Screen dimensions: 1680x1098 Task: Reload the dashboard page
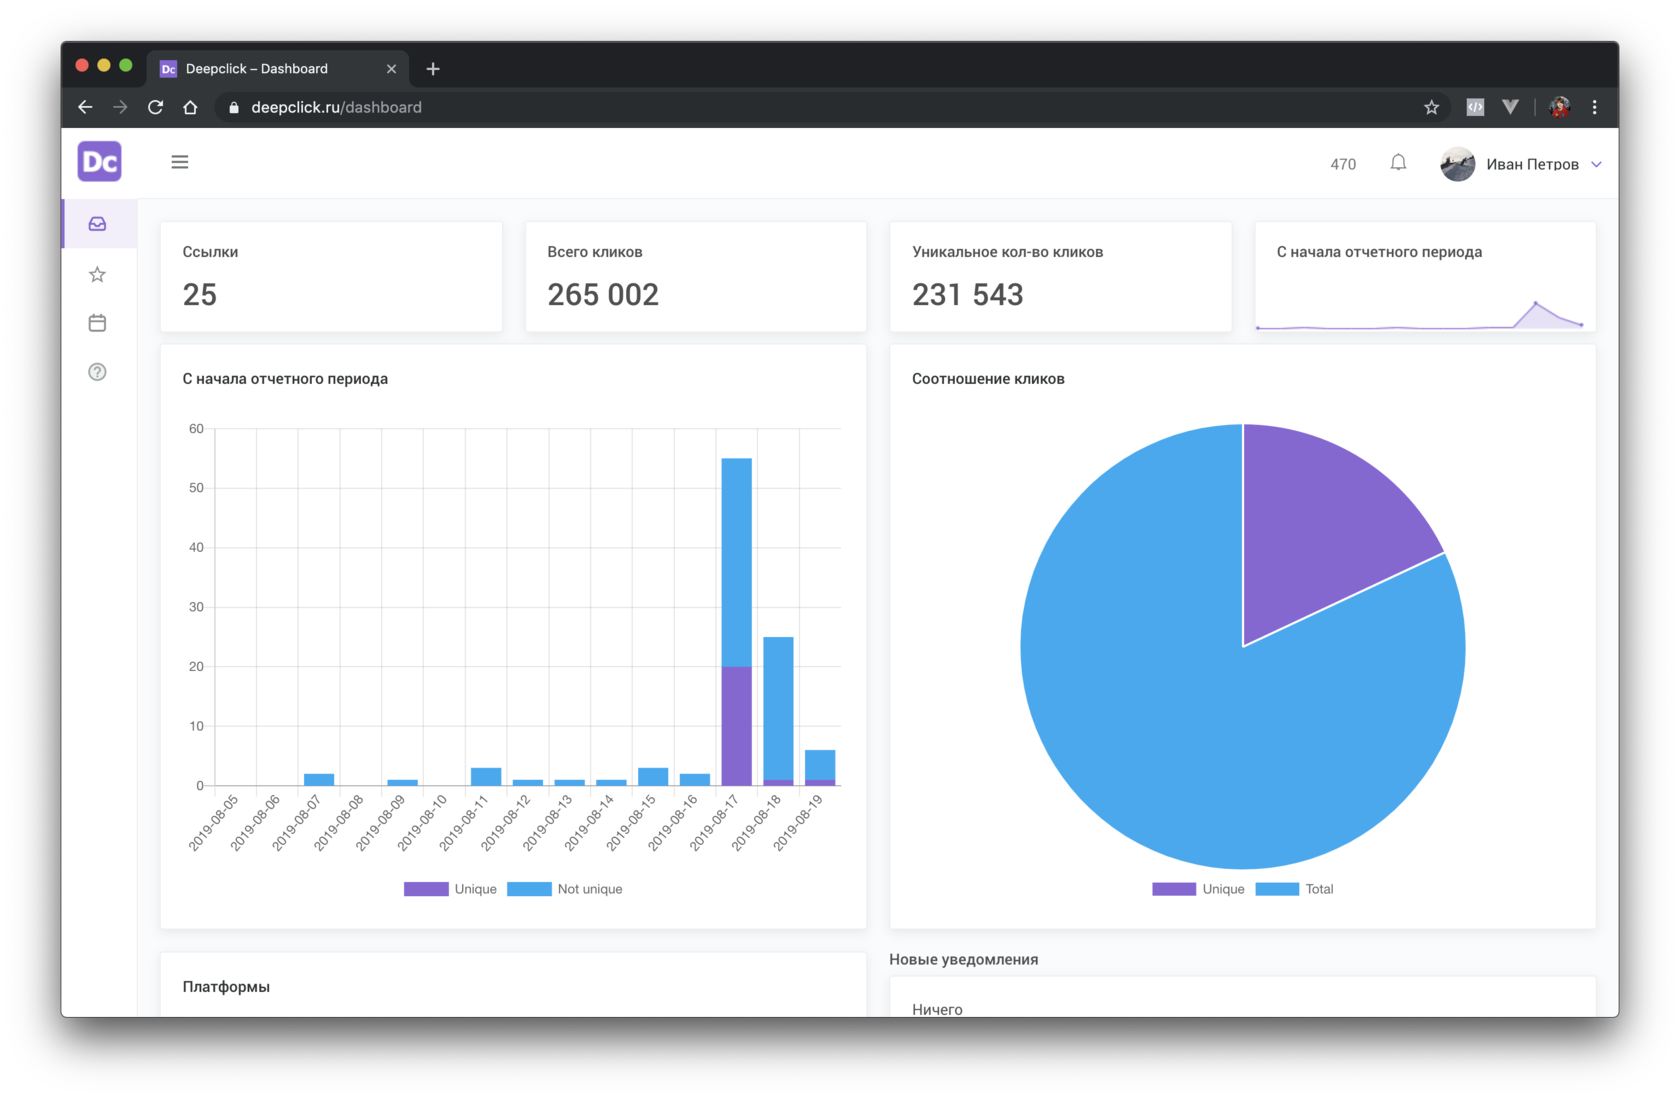(x=155, y=107)
